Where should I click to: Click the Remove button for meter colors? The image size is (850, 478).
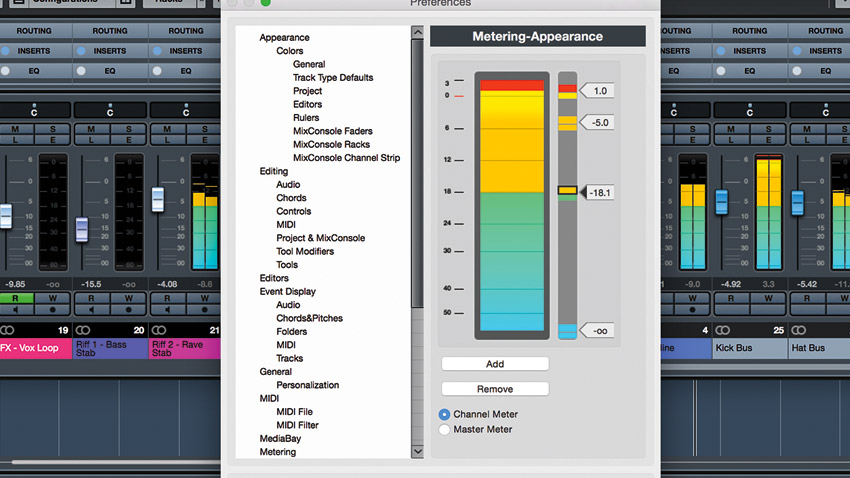tap(495, 389)
